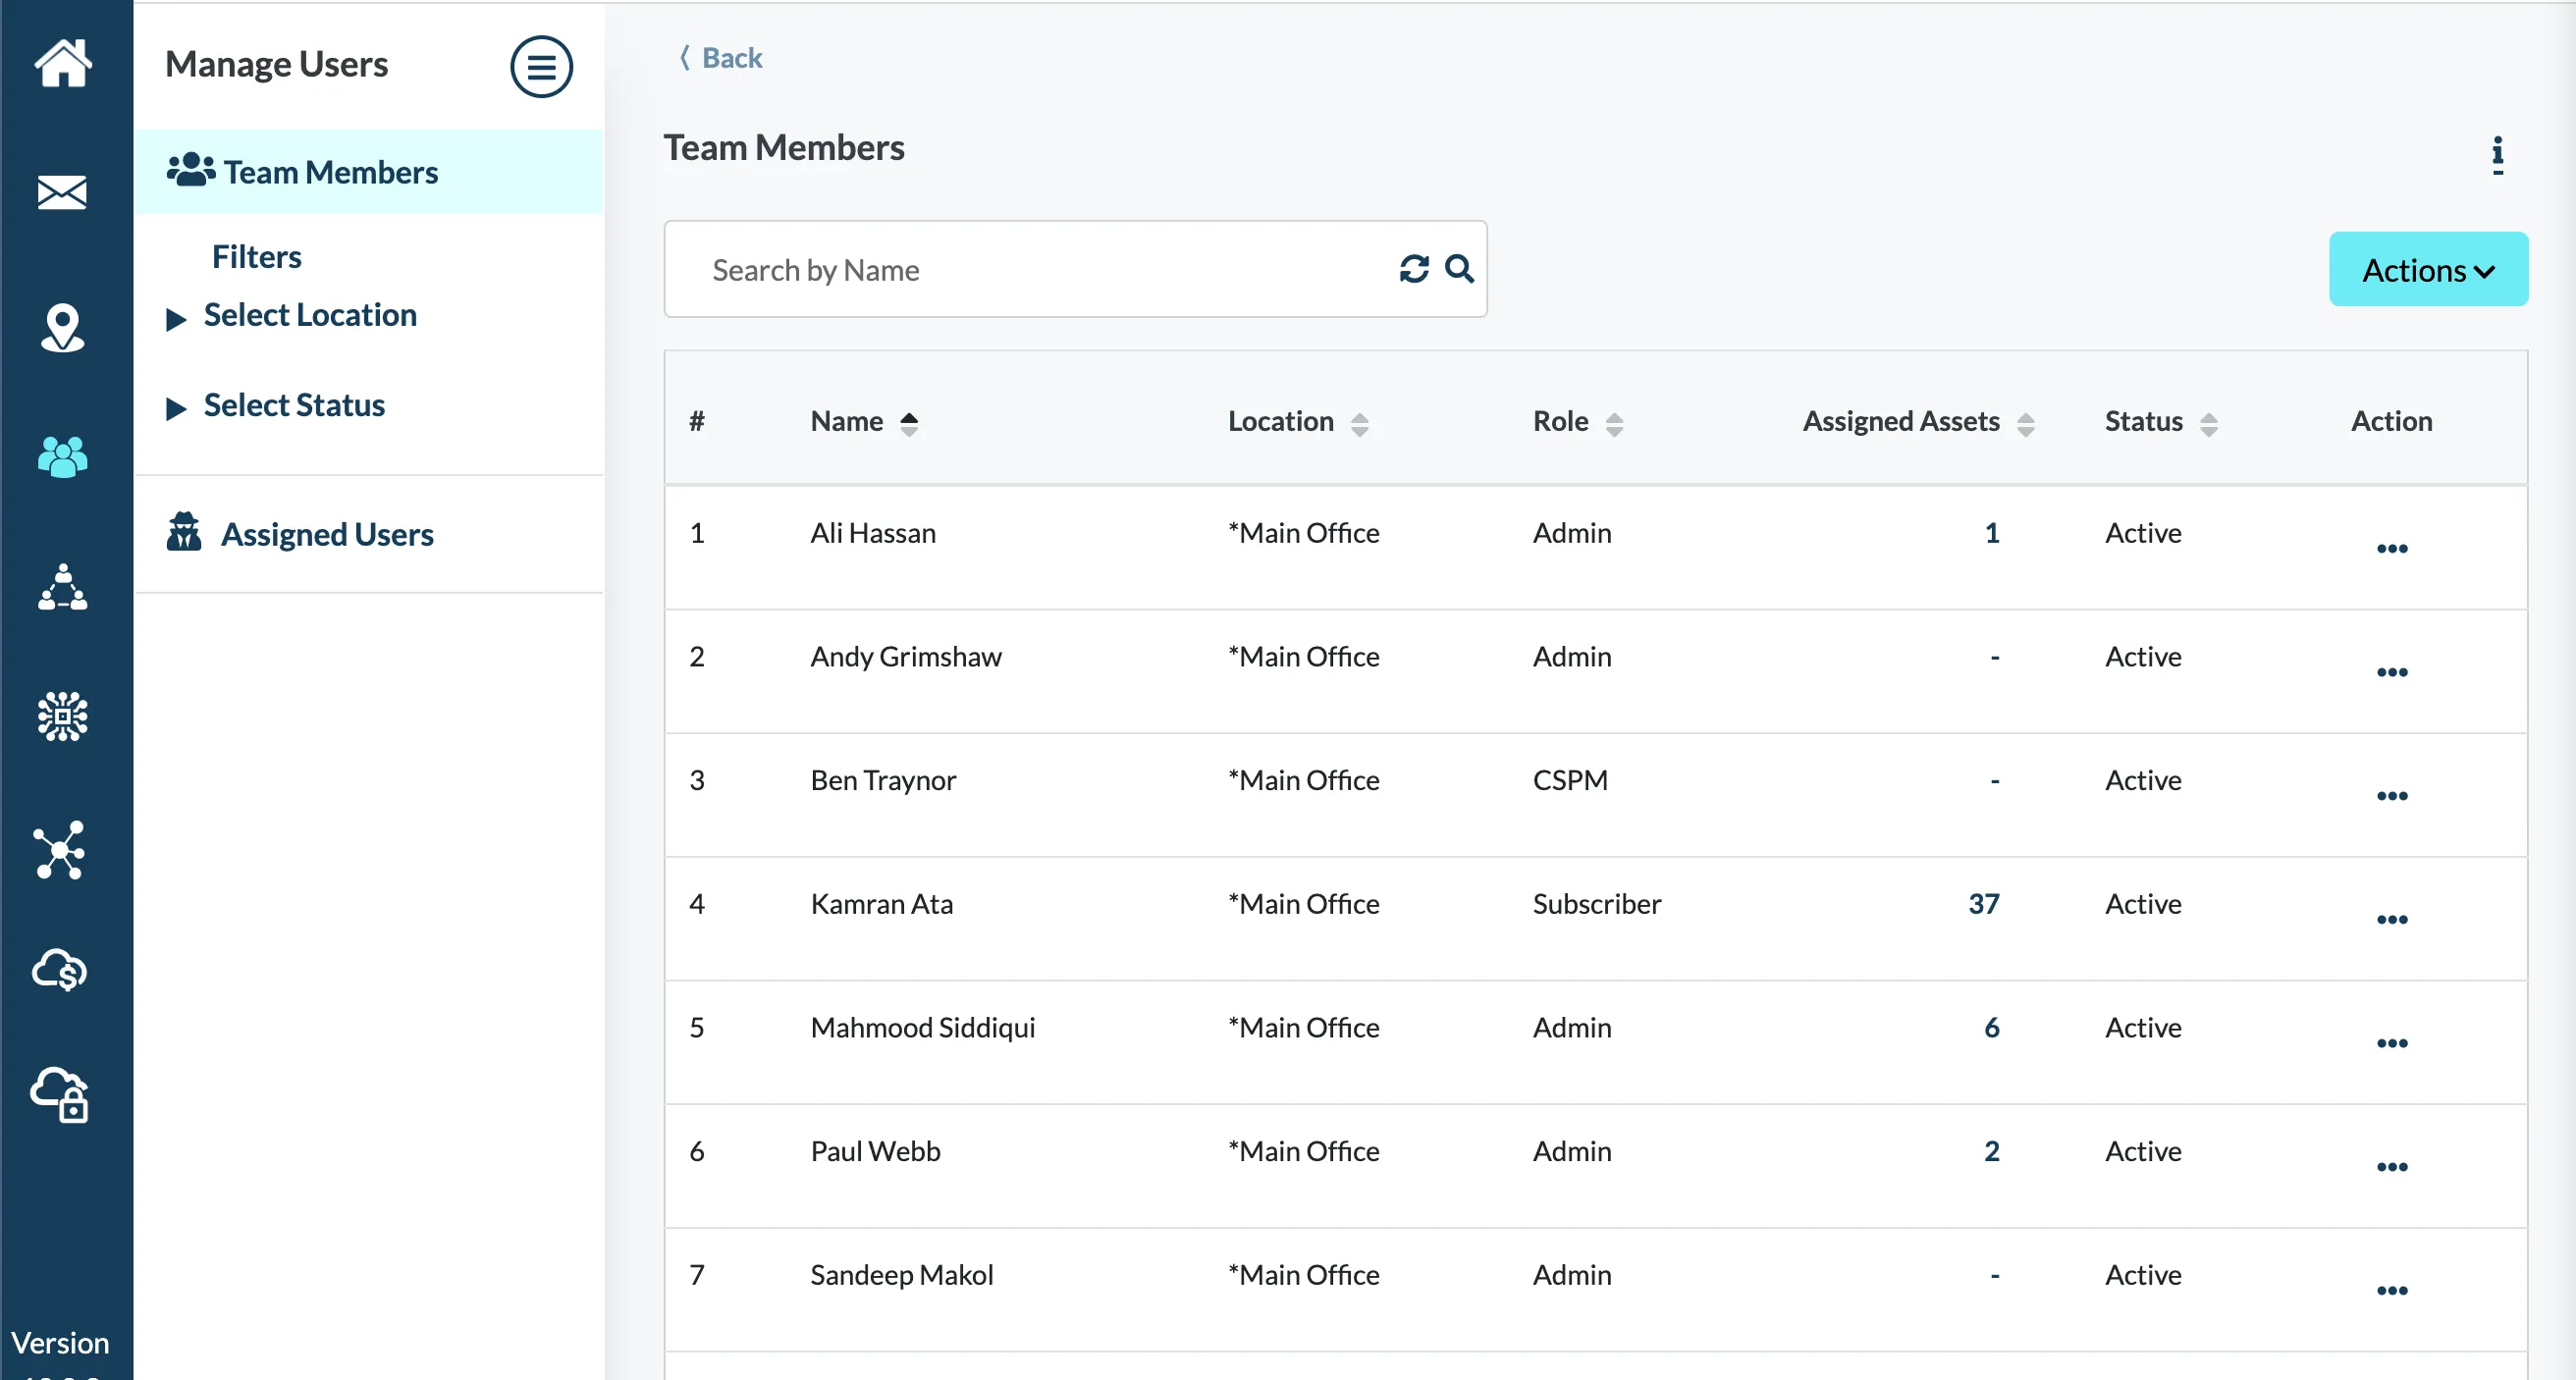
Task: Expand the Select Status filter
Action: pyautogui.click(x=293, y=405)
